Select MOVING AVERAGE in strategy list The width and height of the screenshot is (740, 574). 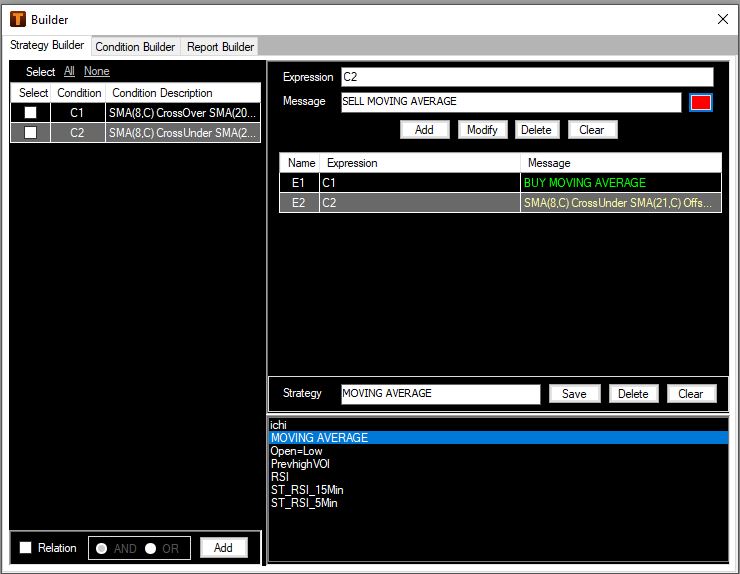[x=498, y=438]
